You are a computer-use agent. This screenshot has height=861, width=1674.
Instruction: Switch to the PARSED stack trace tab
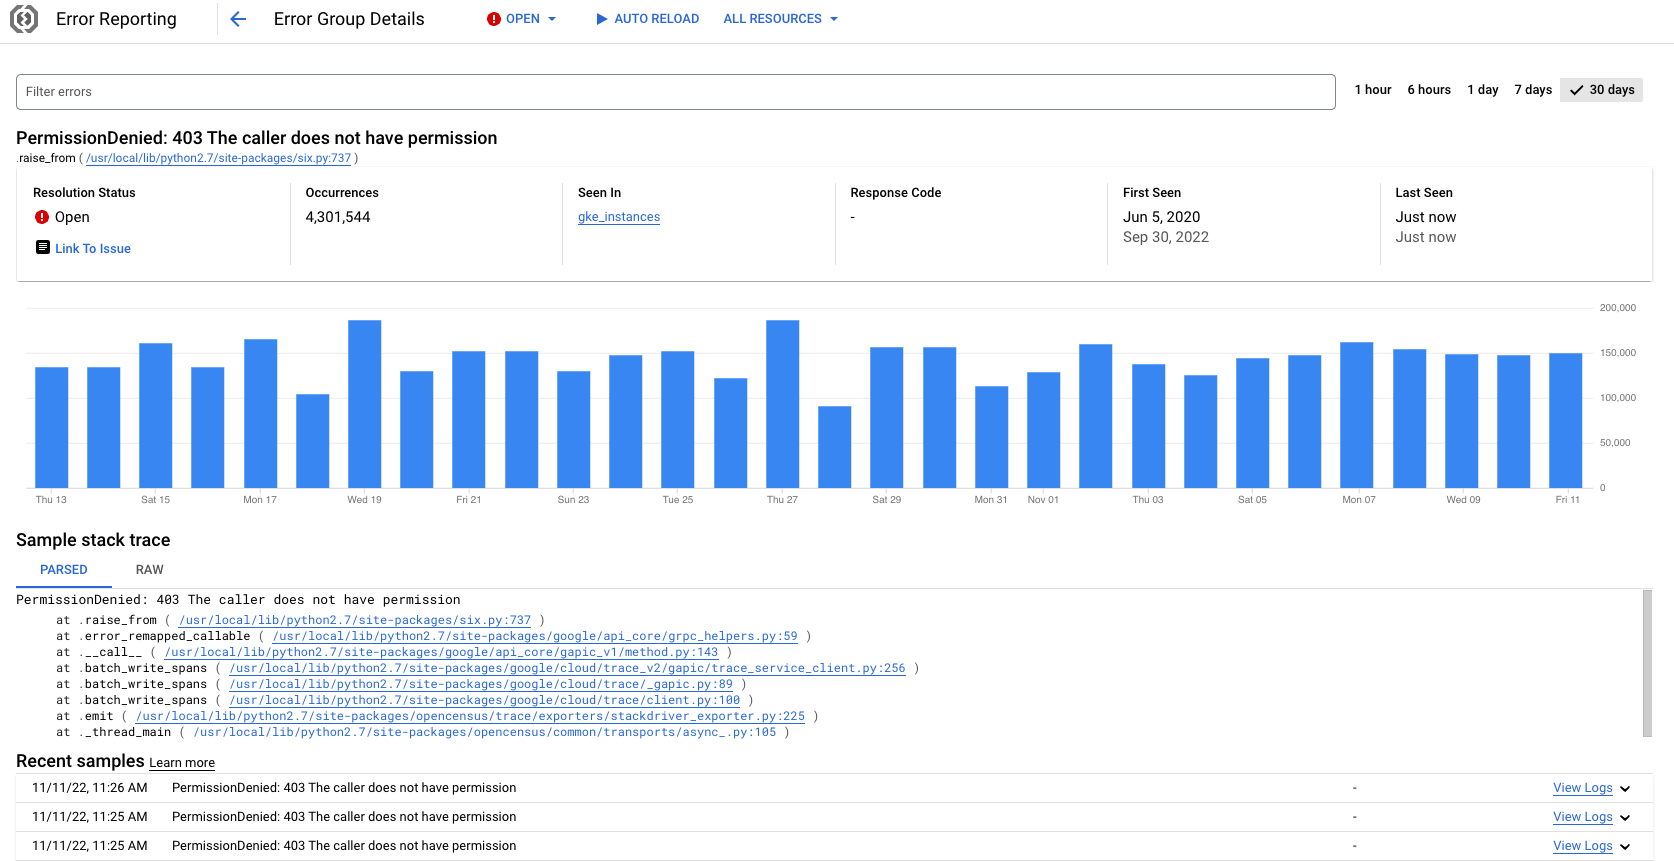pyautogui.click(x=64, y=570)
